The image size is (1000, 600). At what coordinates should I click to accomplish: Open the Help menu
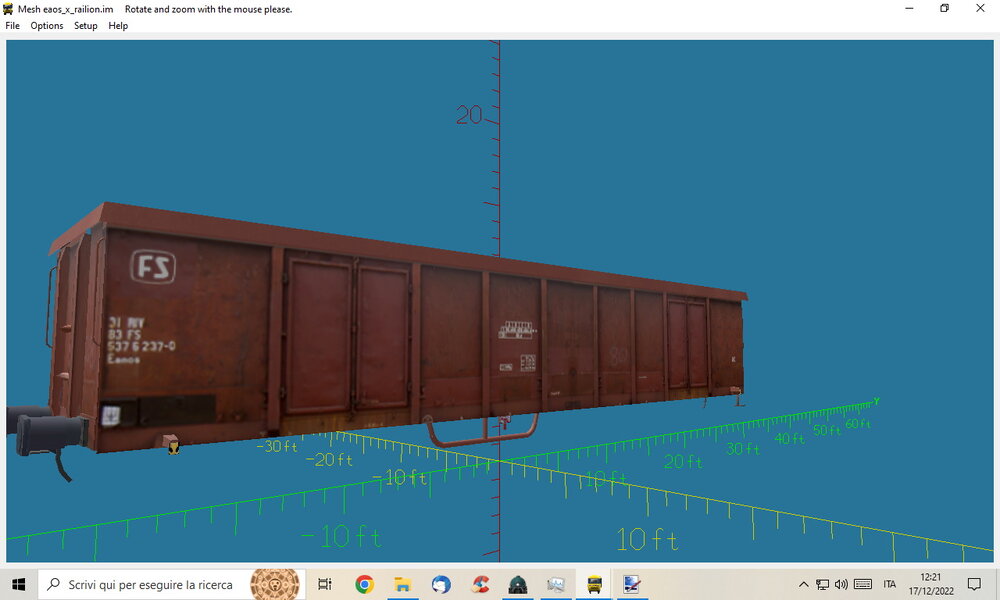point(118,26)
